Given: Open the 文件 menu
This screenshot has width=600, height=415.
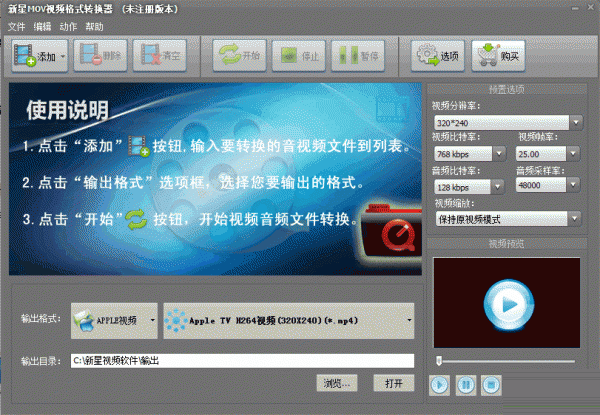Looking at the screenshot, I should pos(16,26).
